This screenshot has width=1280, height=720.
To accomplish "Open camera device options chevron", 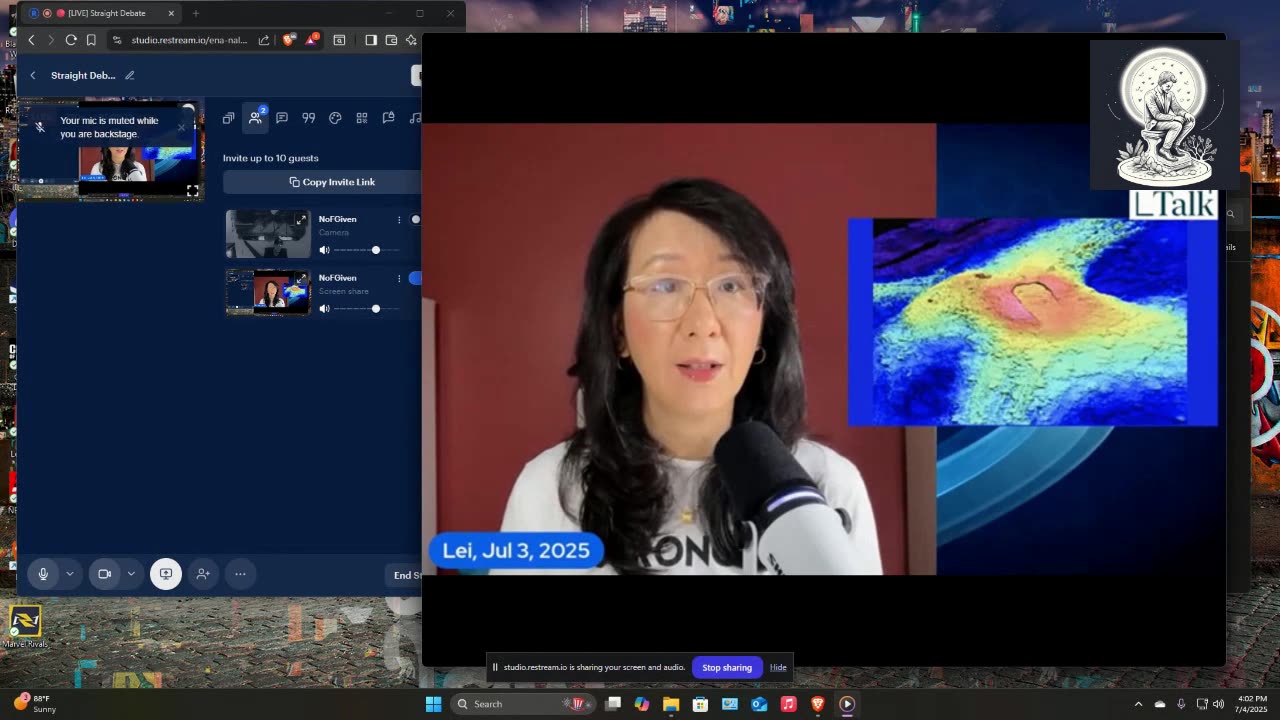I will [131, 574].
